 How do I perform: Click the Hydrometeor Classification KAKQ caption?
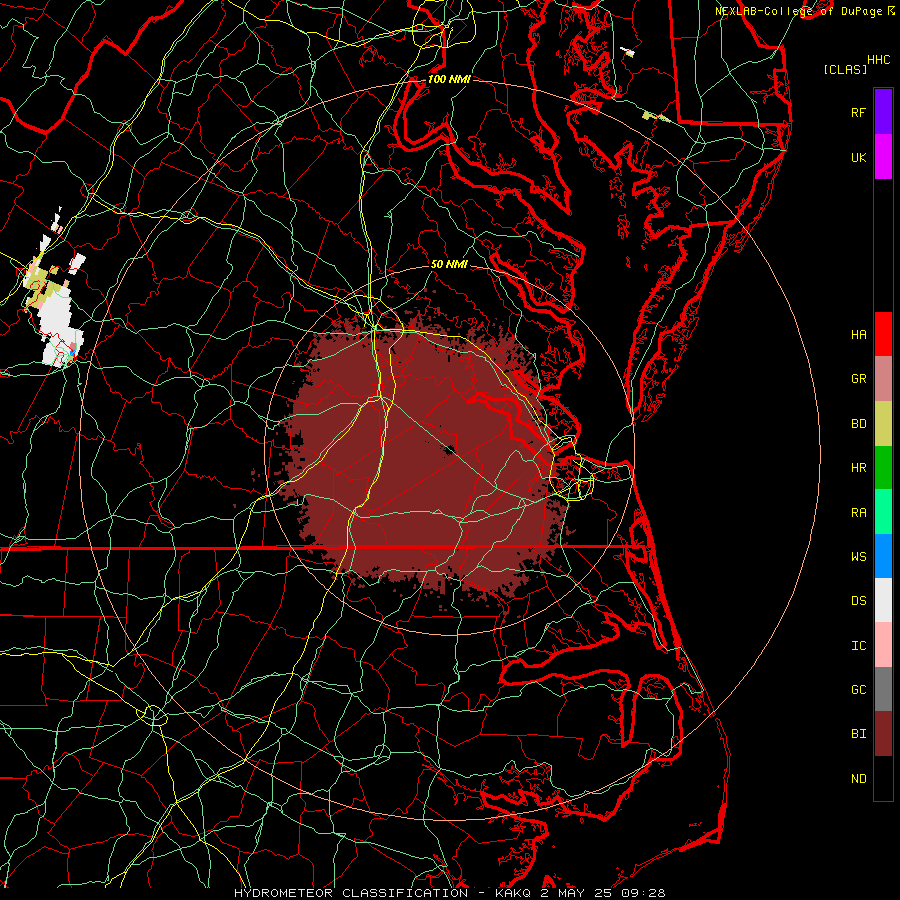(x=449, y=893)
